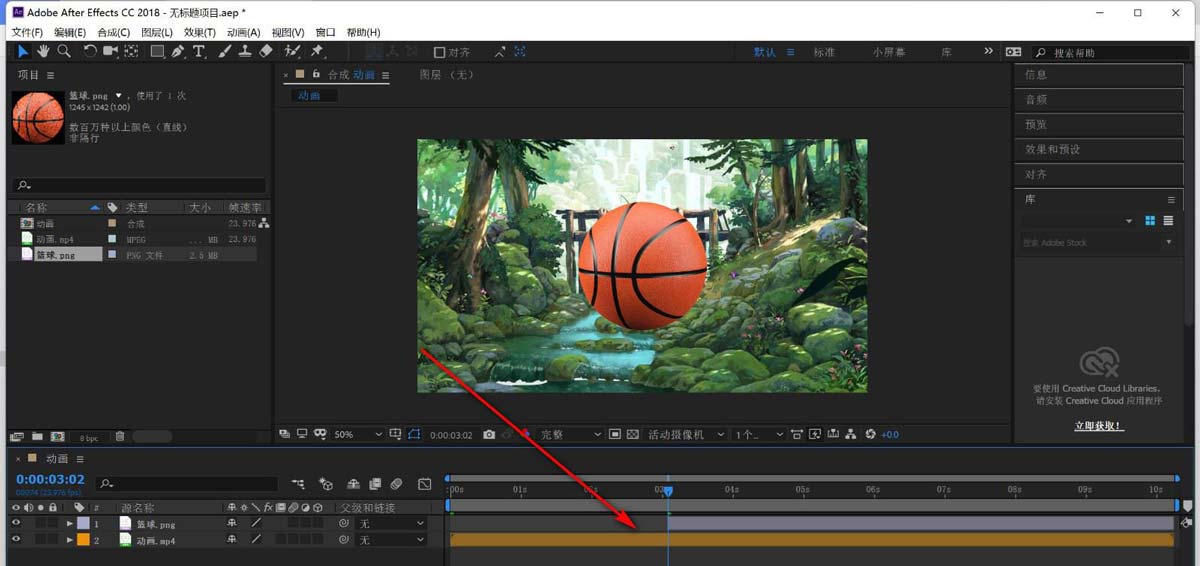
Task: Create a new composition from Project panel
Action: [x=57, y=436]
